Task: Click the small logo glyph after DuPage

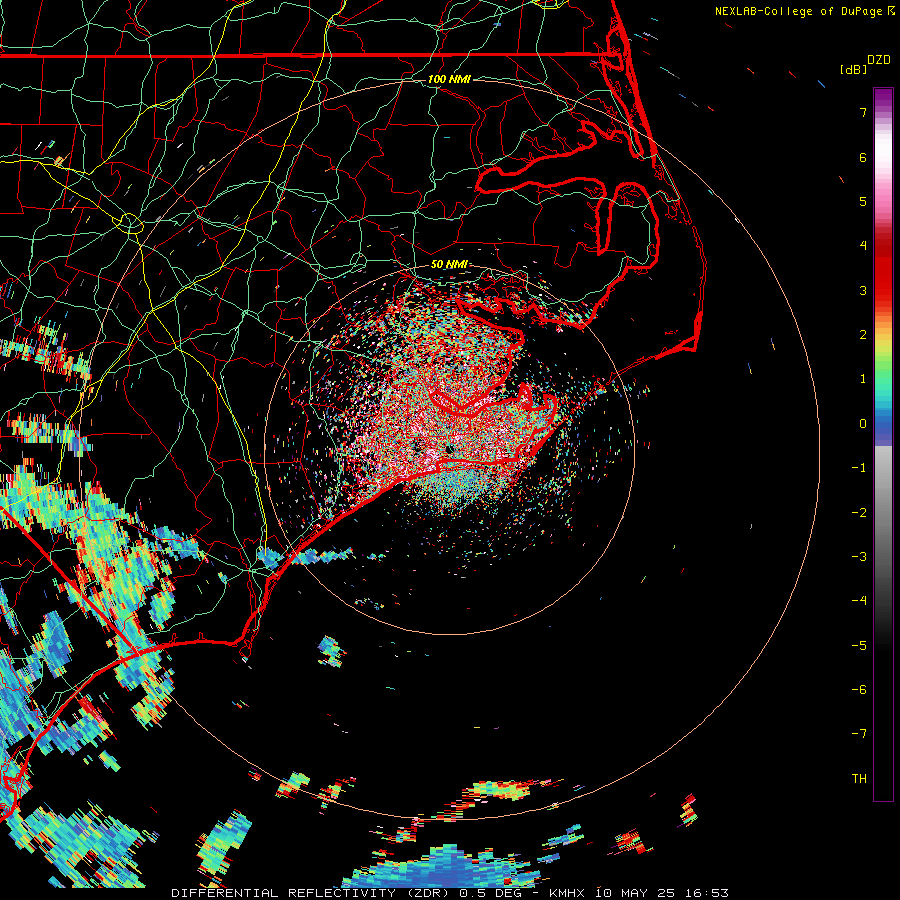Action: tap(891, 11)
